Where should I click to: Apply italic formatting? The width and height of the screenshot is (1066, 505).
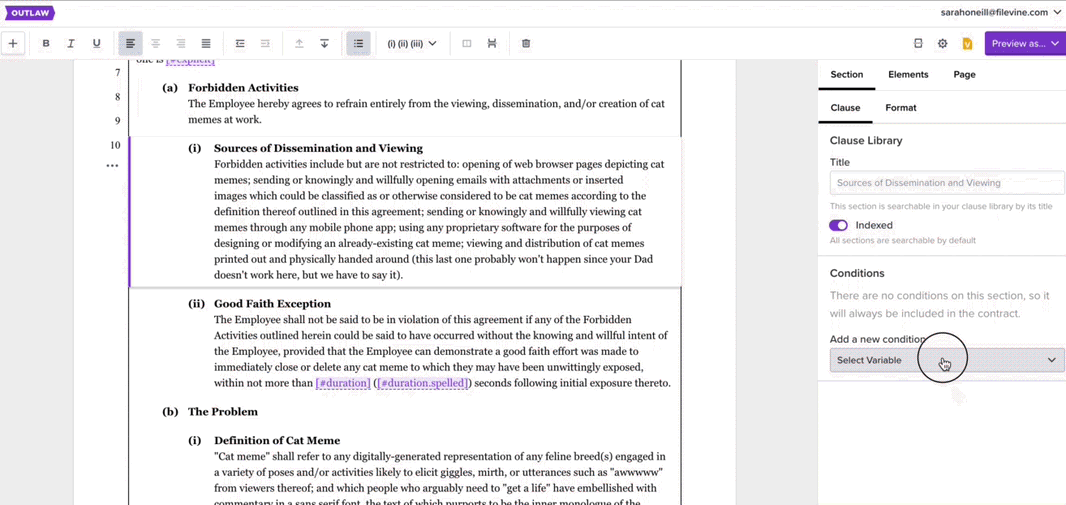(x=71, y=44)
